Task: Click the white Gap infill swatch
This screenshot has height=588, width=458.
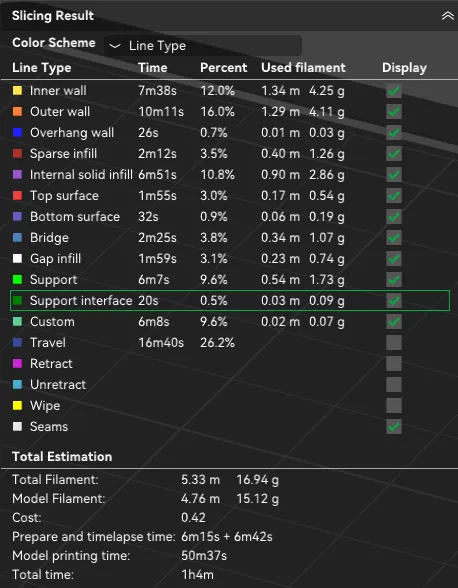Action: pyautogui.click(x=17, y=258)
